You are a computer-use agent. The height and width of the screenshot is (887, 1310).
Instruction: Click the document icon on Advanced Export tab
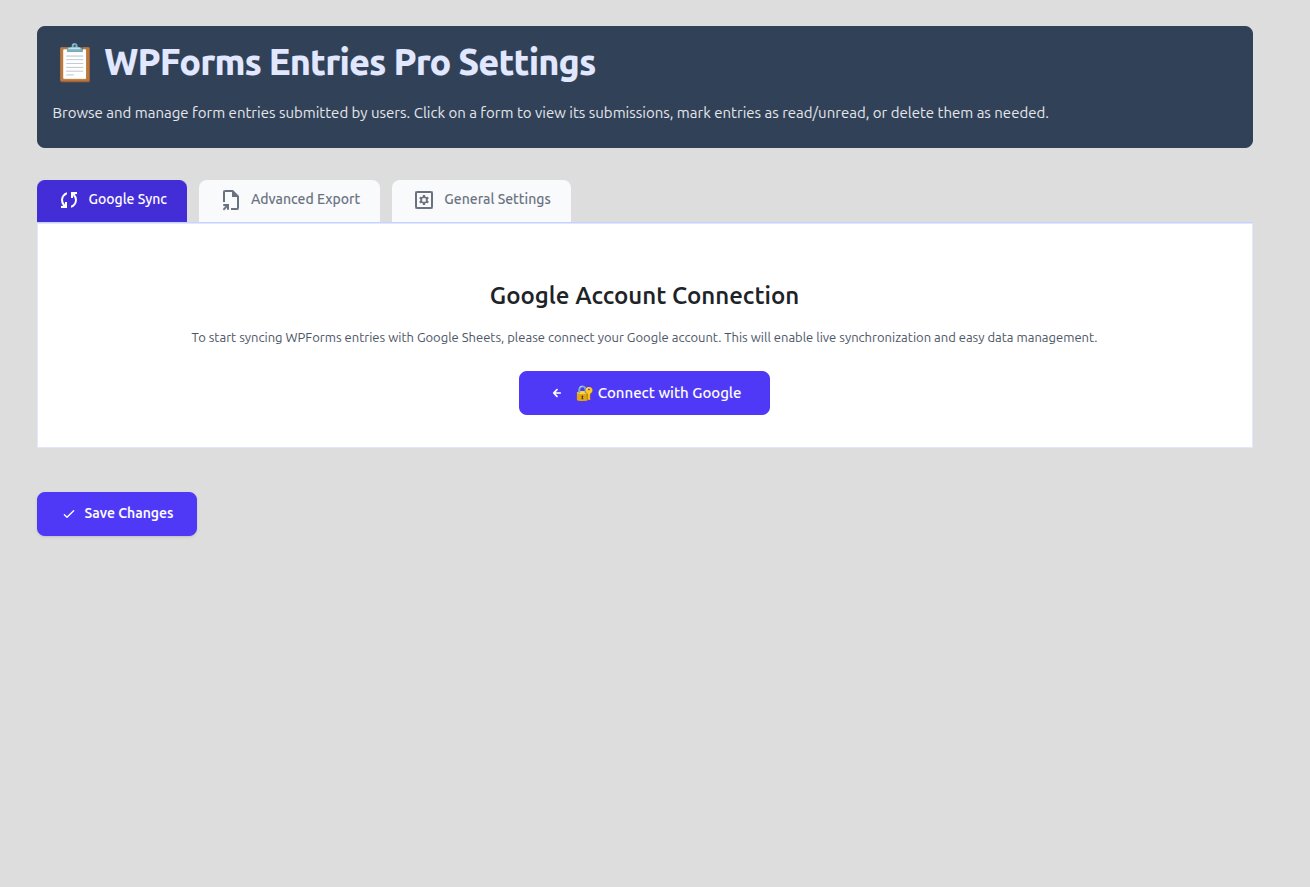click(230, 200)
